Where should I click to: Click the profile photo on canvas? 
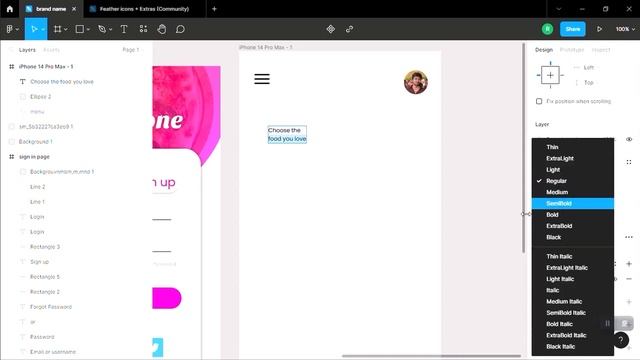point(416,82)
